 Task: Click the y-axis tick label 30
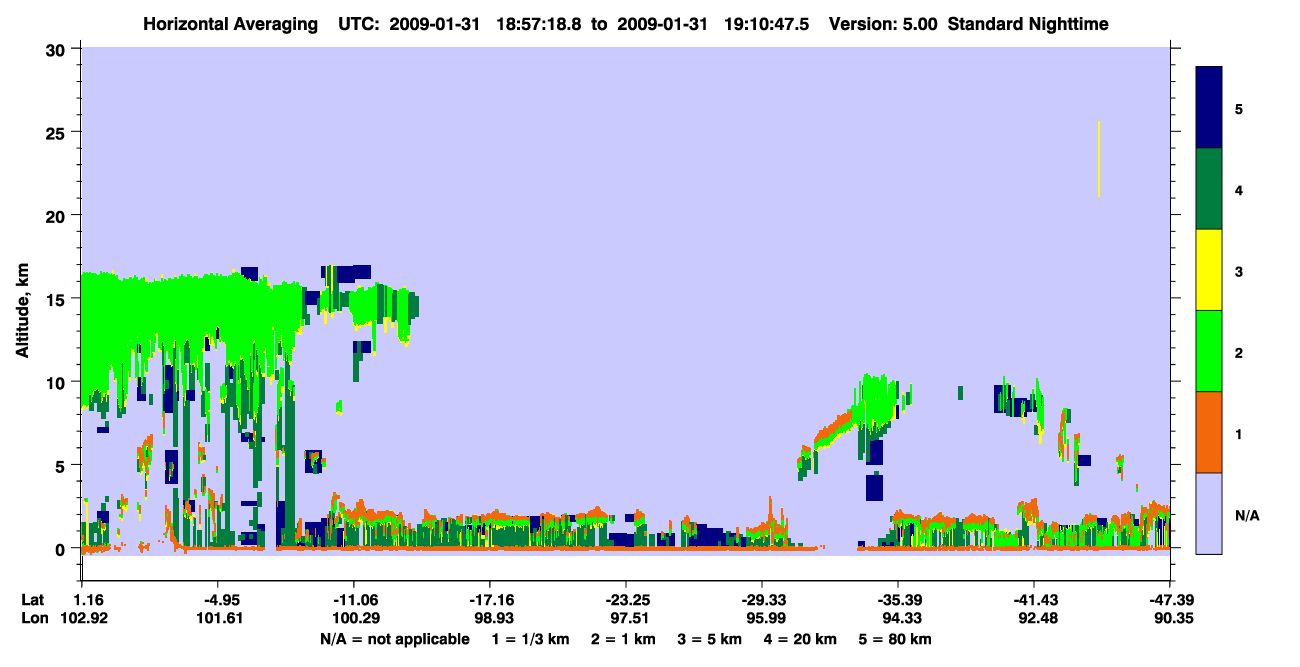57,49
